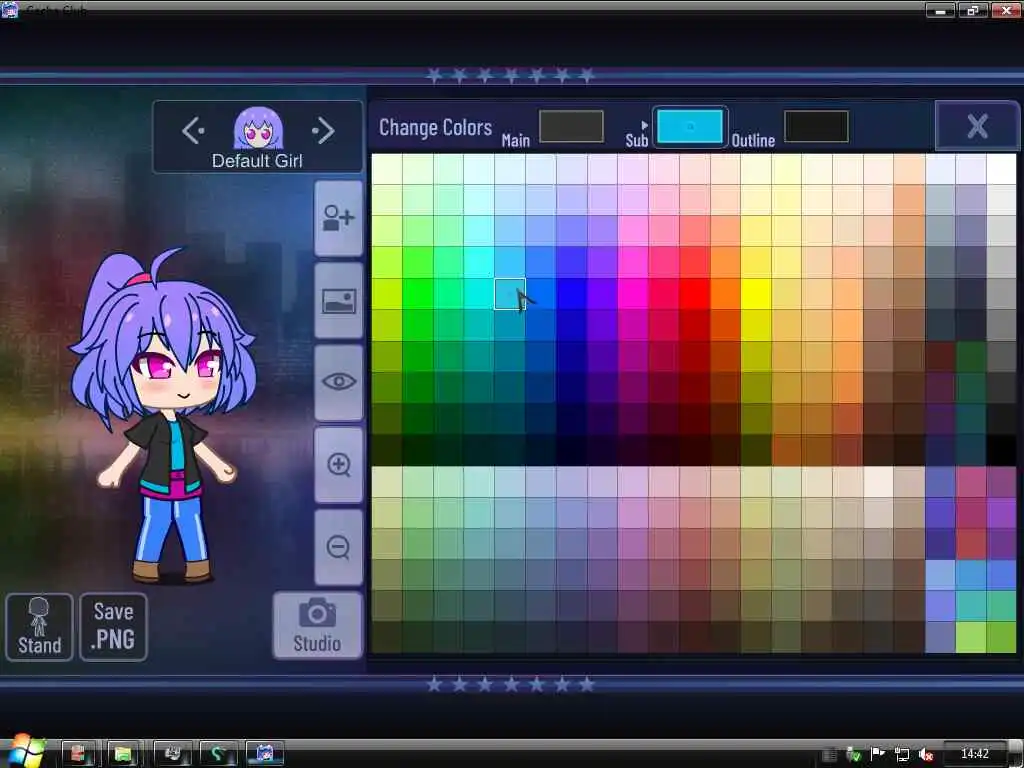Pick the violet purple swatch in the bright row
Viewport: 1024px width, 768px height.
602,294
